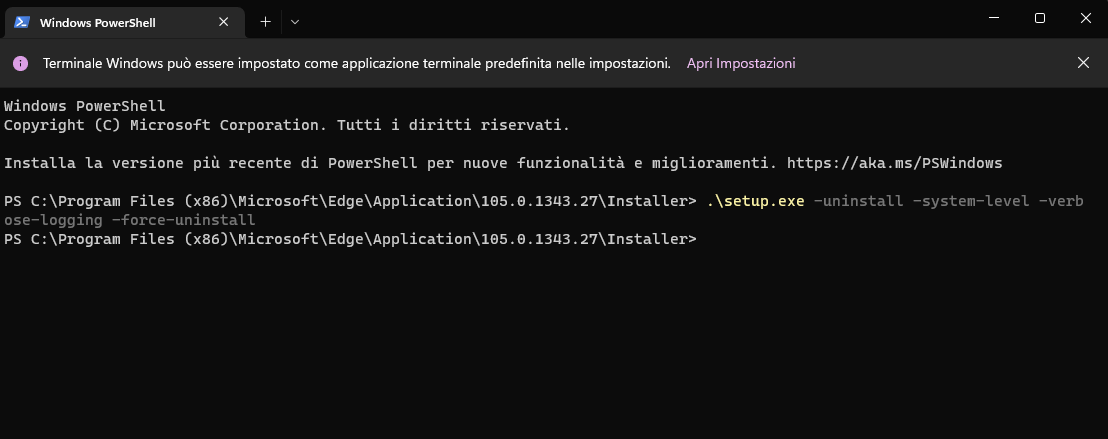
Task: Click the .\setup.exe command text
Action: 755,201
